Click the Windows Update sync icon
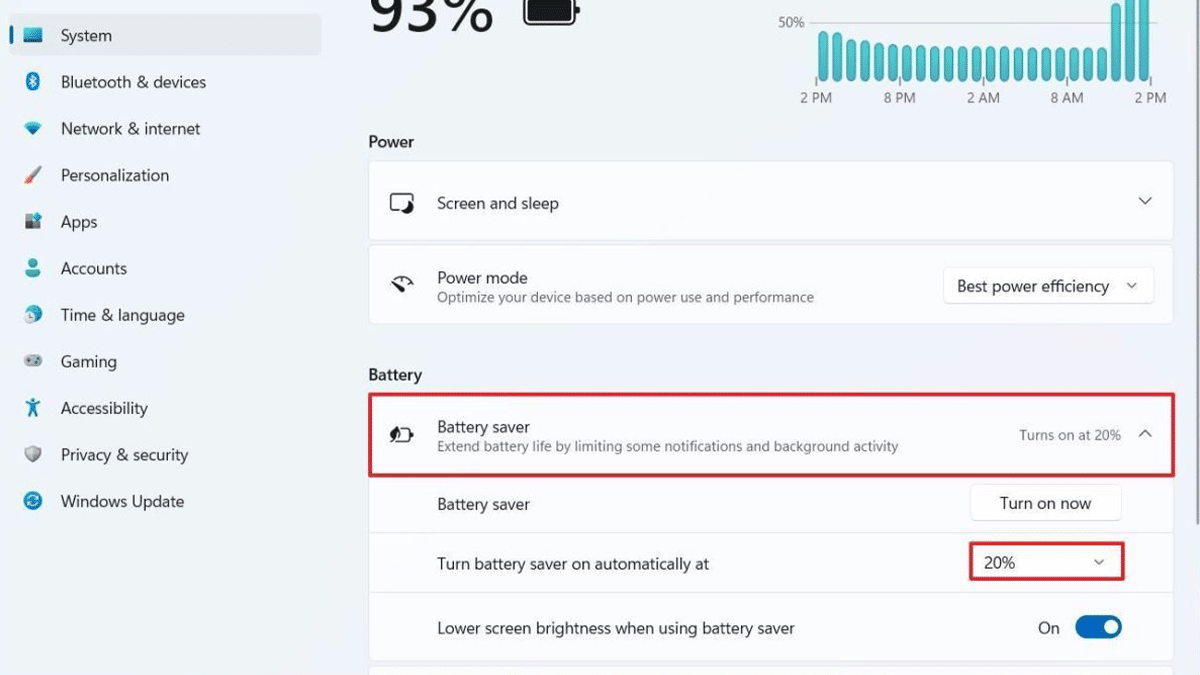The image size is (1200, 675). tap(33, 501)
